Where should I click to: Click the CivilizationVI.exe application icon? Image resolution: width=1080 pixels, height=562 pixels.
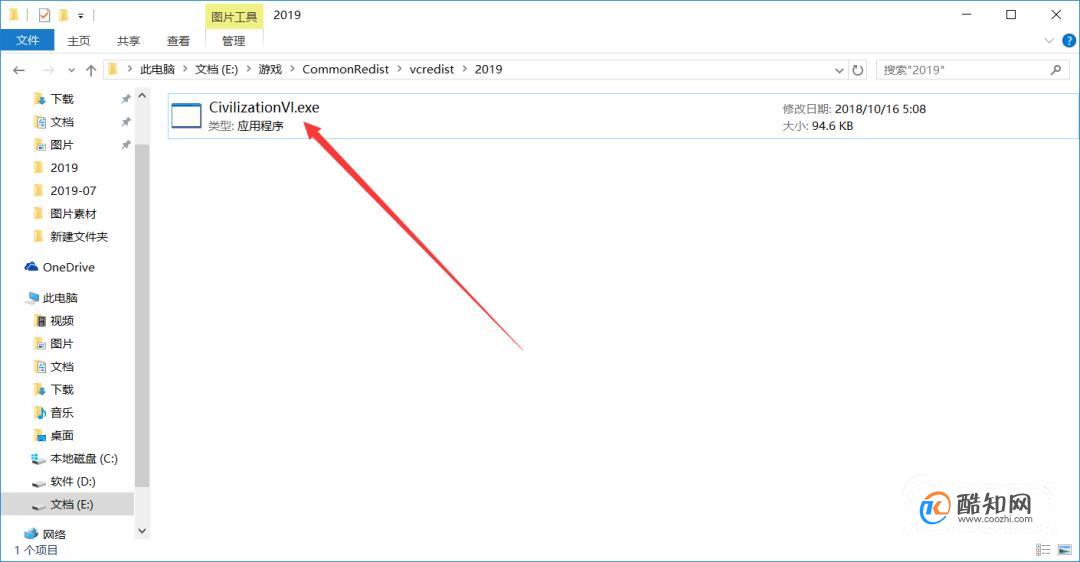coord(186,116)
